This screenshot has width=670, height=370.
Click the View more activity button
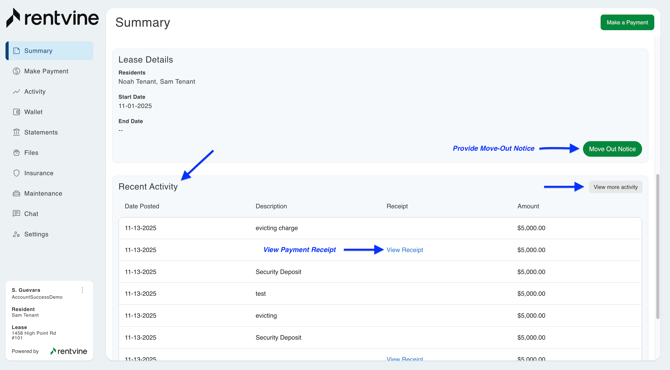615,187
